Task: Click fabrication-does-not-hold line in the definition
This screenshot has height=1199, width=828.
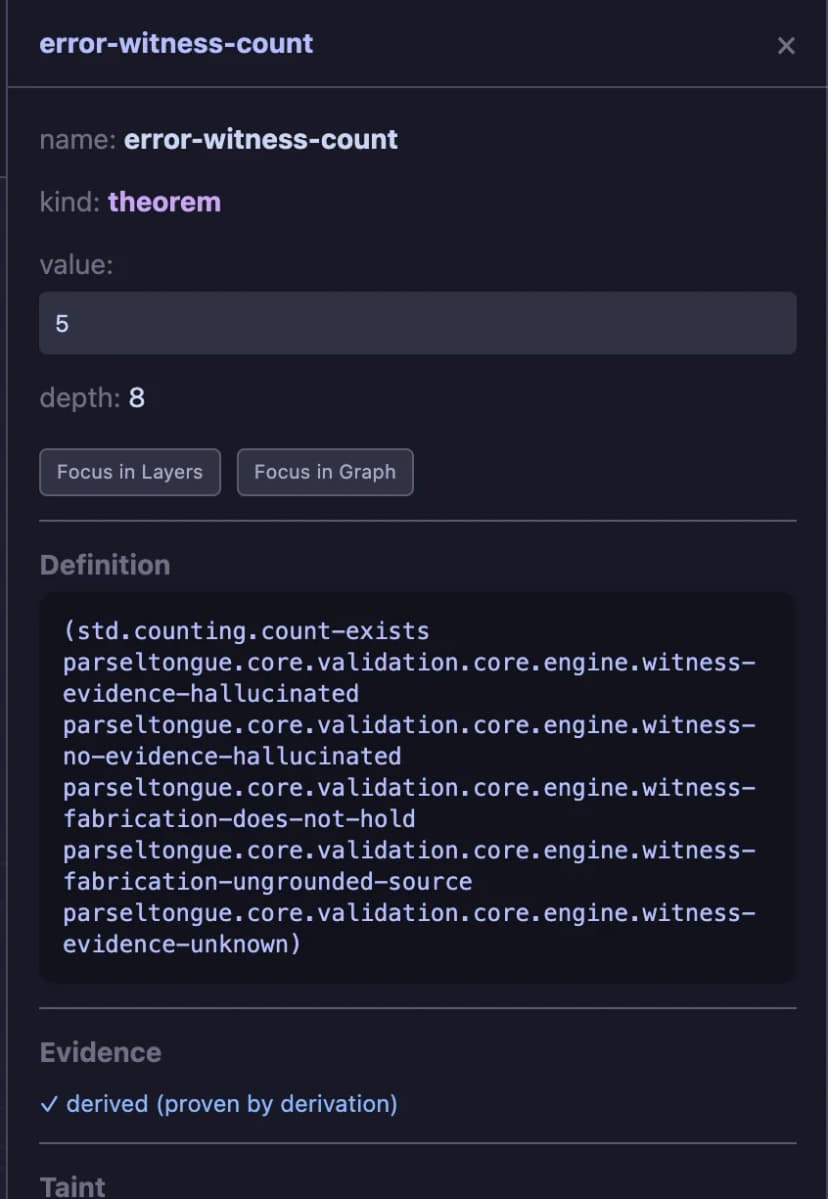Action: click(x=239, y=819)
